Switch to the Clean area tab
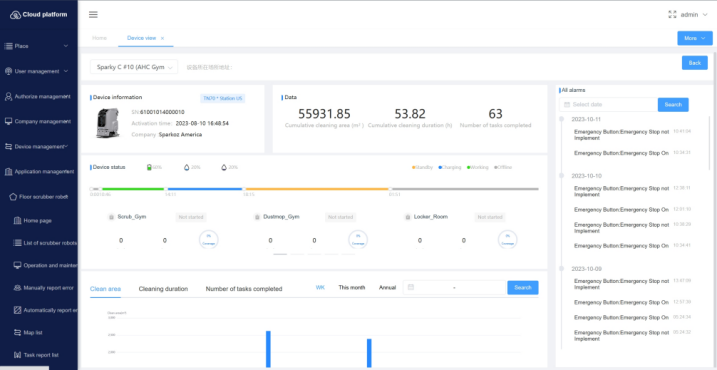 pos(106,289)
